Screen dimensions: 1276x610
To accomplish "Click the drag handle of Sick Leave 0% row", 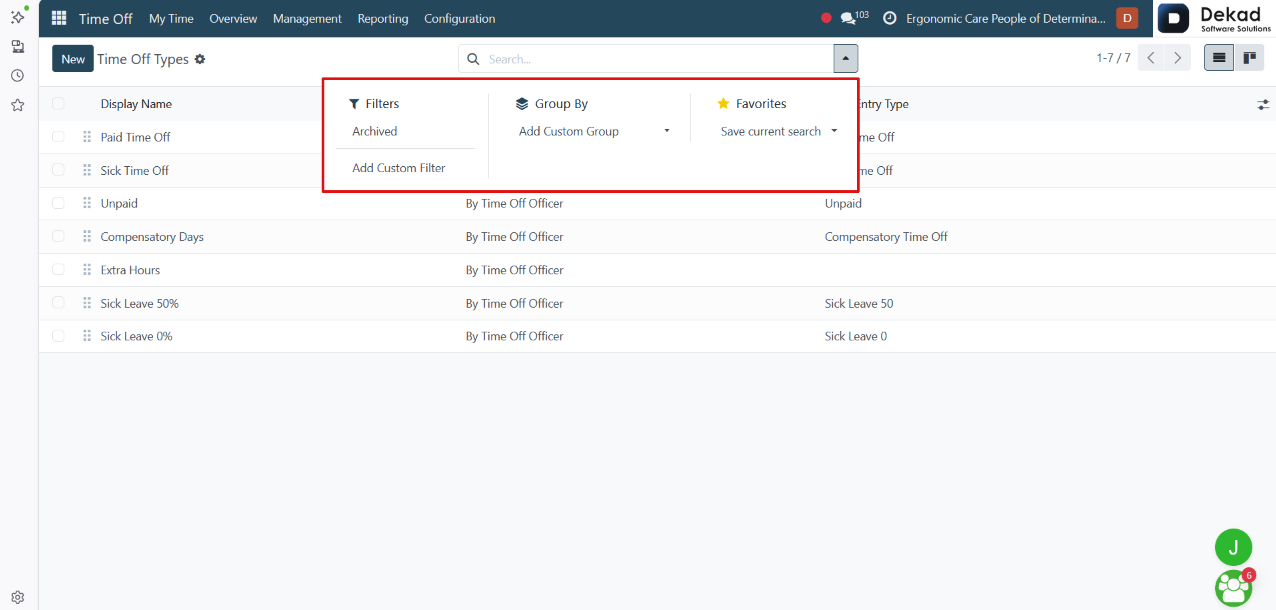I will click(87, 336).
